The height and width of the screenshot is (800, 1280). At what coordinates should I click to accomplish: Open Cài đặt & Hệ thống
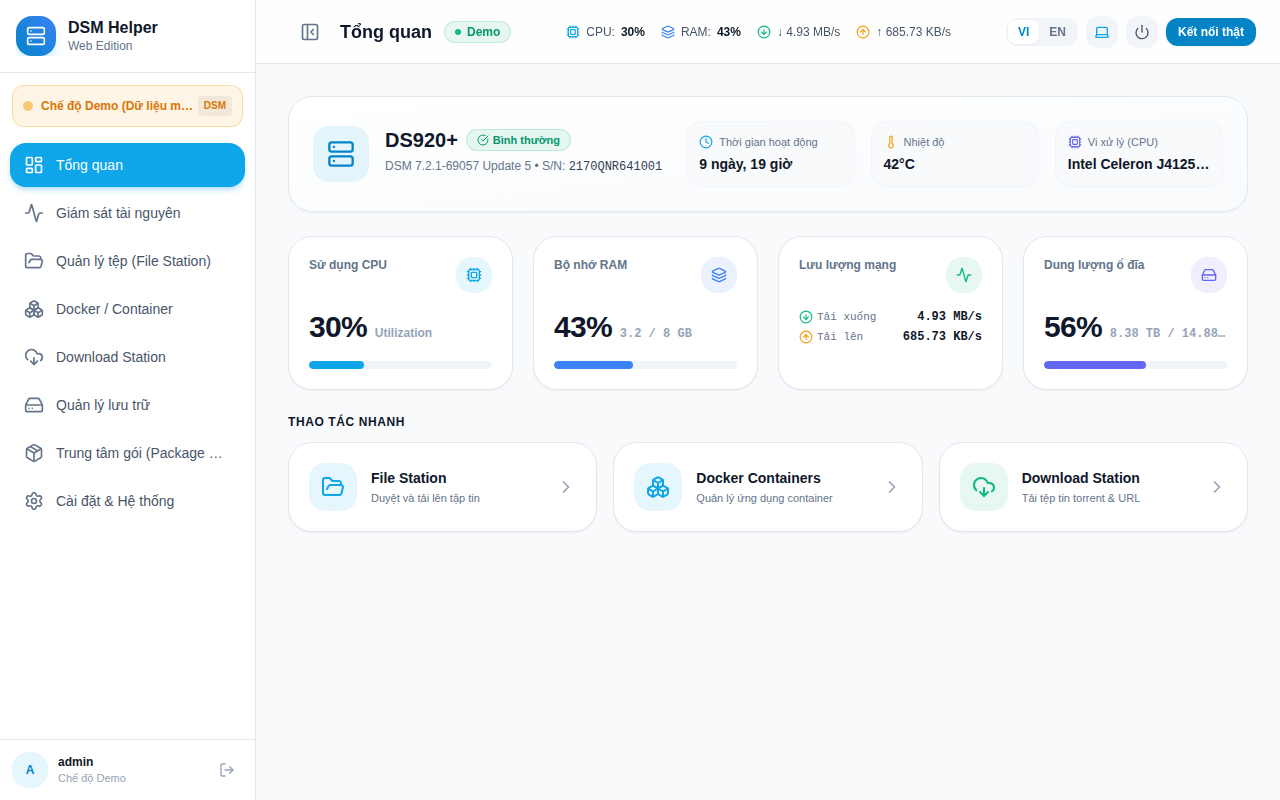pyautogui.click(x=127, y=501)
